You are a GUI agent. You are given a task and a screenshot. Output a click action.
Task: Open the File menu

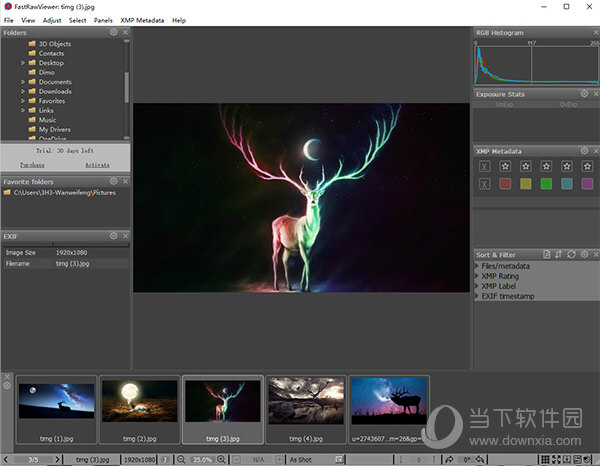pyautogui.click(x=8, y=20)
